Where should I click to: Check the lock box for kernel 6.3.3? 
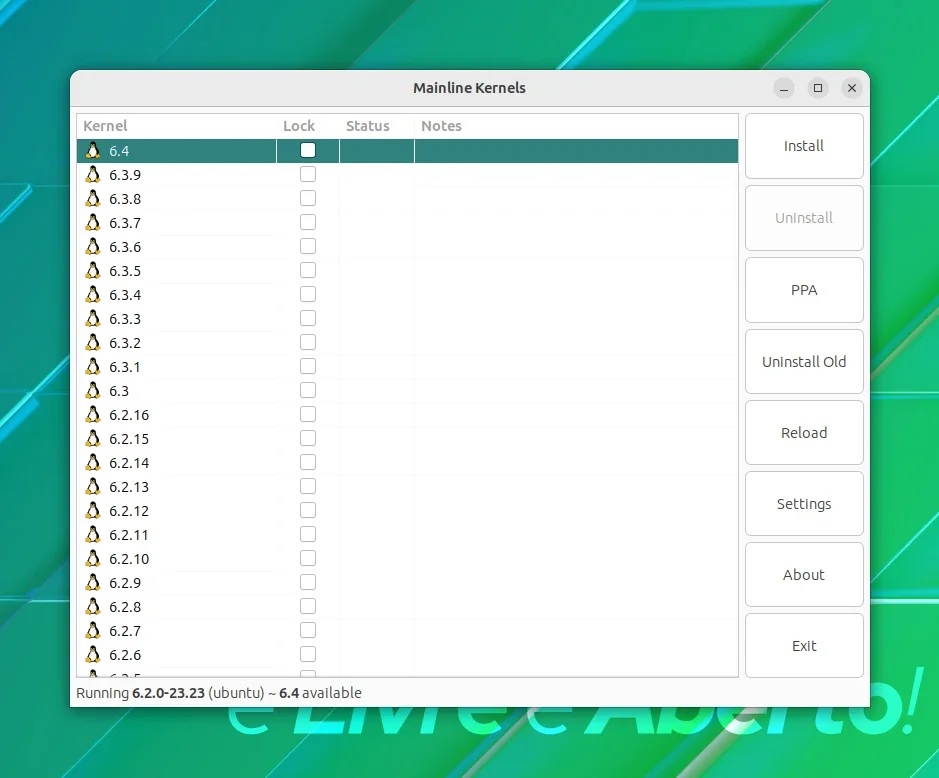tap(308, 317)
